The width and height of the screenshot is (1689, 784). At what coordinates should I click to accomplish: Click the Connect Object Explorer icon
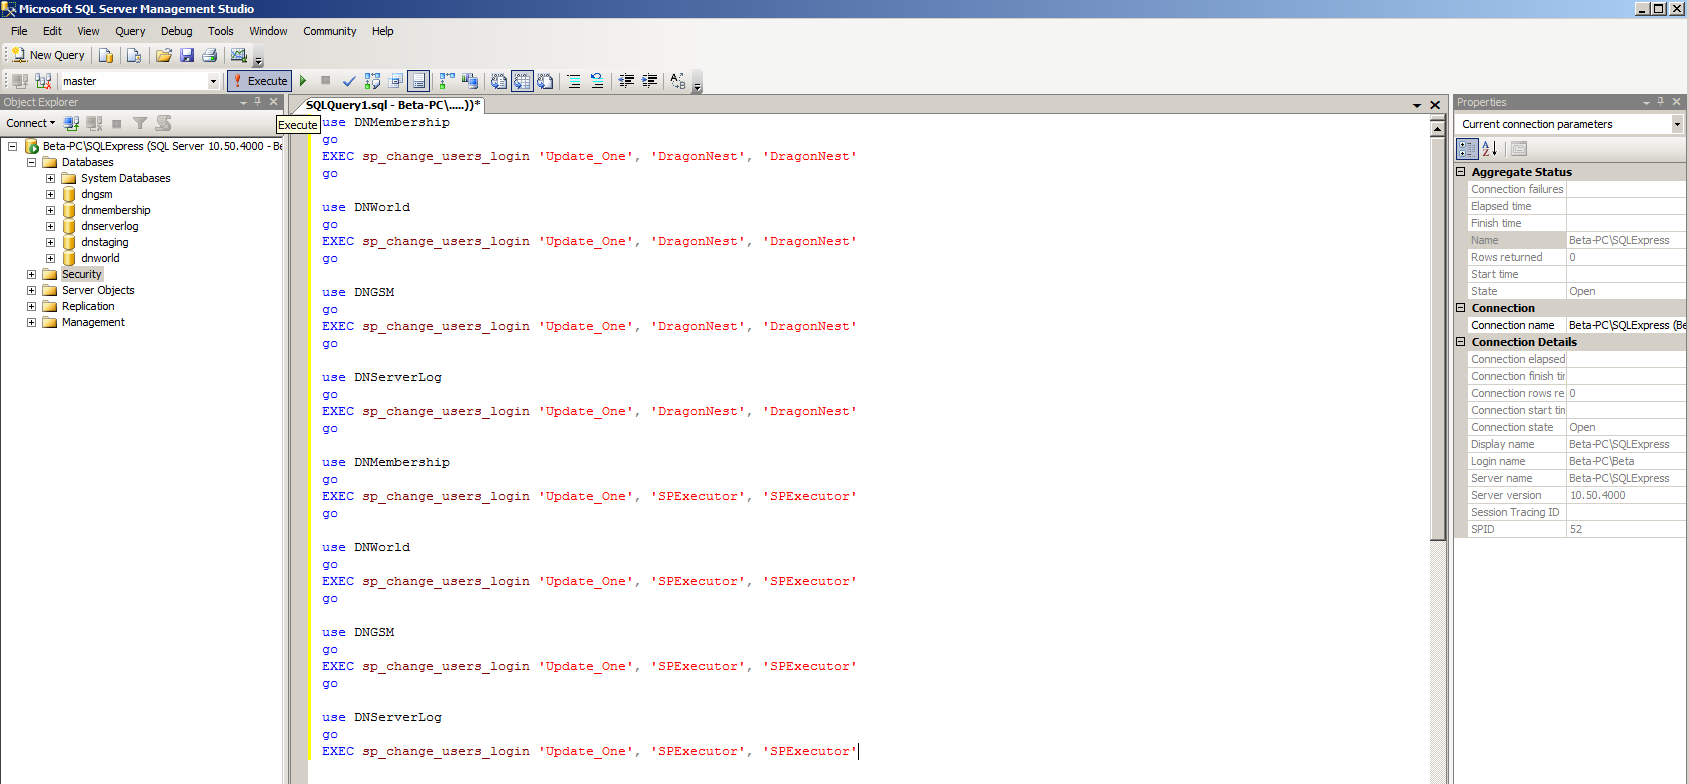(x=71, y=123)
